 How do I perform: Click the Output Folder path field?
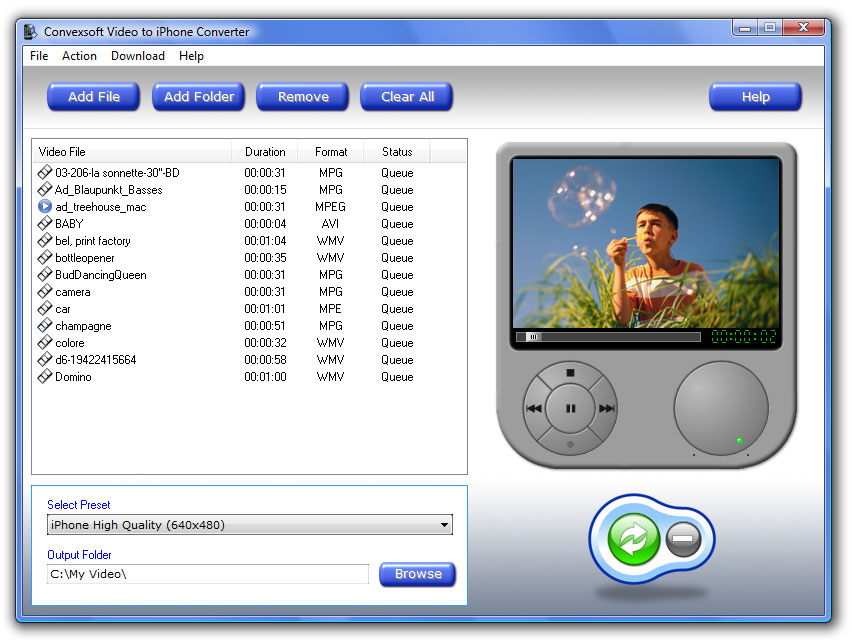(208, 574)
